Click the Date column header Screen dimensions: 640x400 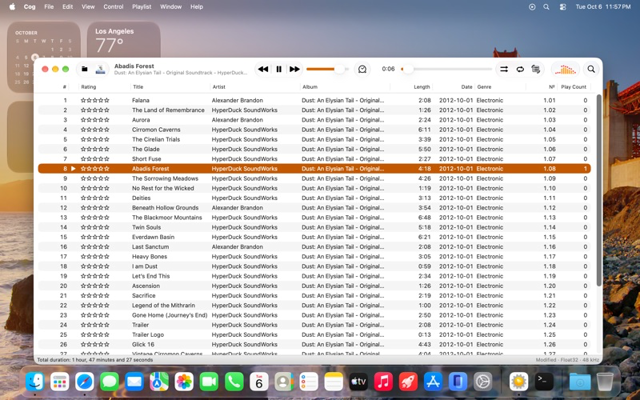(453, 87)
